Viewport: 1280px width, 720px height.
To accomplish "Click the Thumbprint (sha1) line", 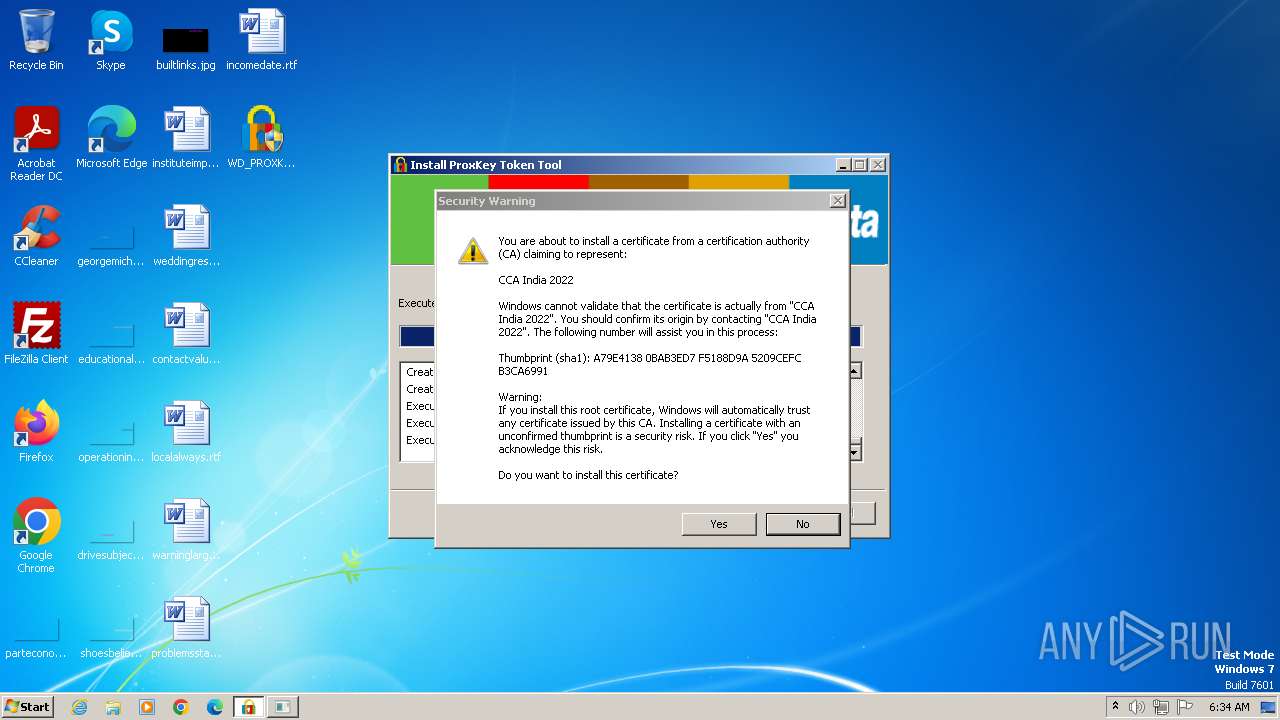I will coord(650,364).
